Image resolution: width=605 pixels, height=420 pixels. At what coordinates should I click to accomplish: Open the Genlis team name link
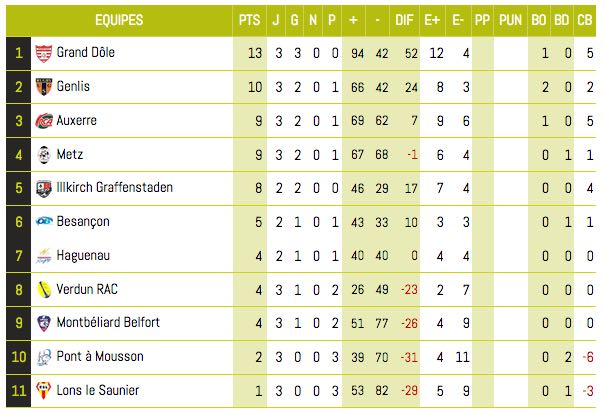(x=73, y=86)
